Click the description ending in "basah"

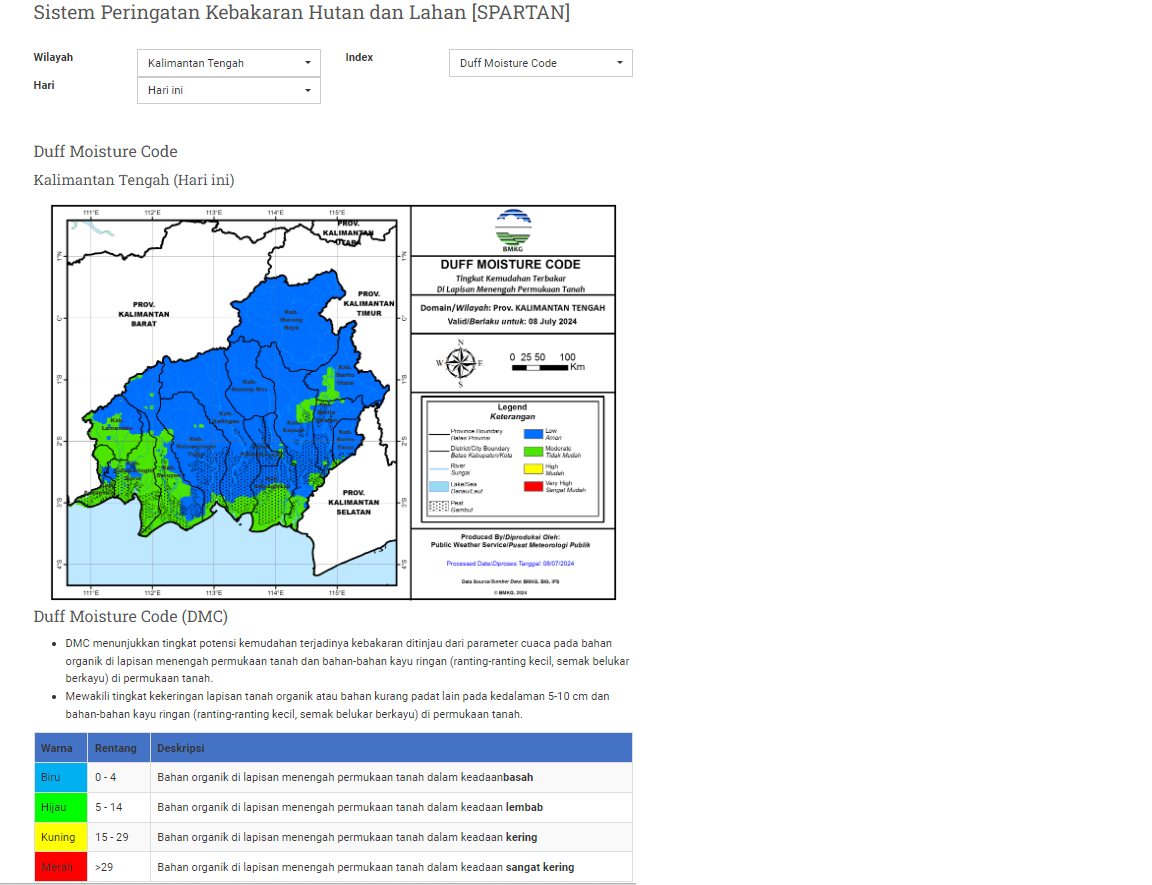coord(345,777)
